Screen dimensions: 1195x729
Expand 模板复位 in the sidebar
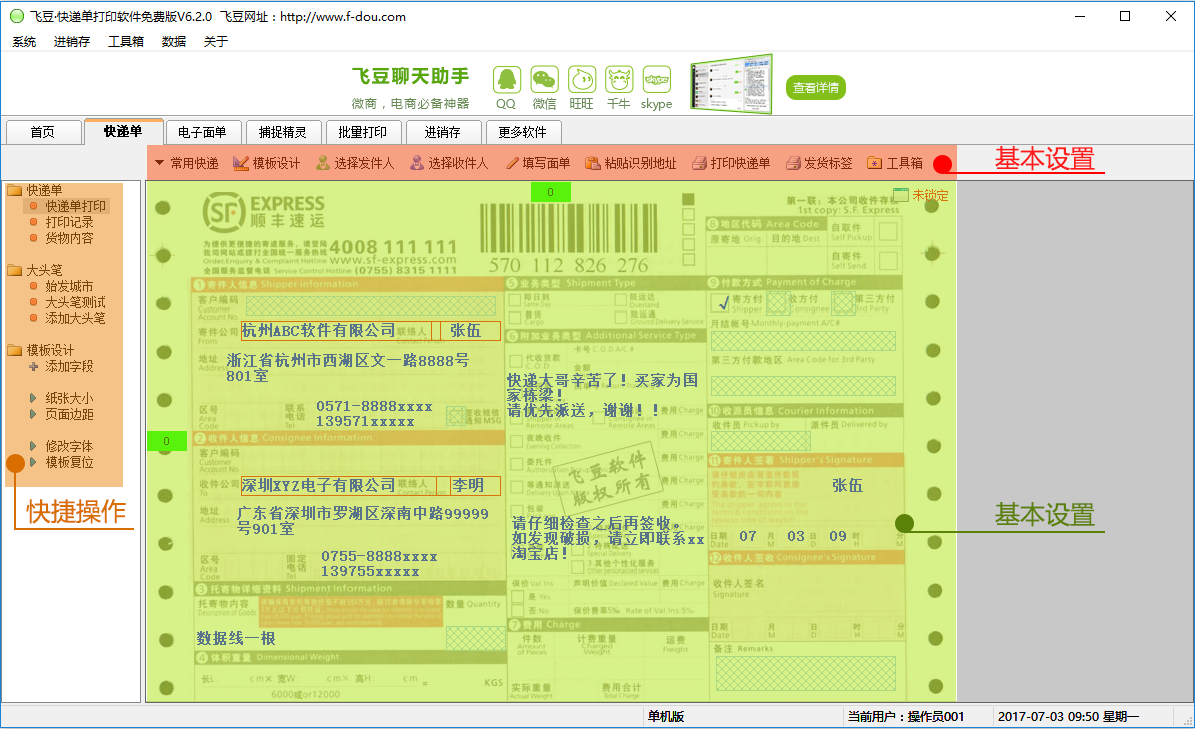point(33,462)
